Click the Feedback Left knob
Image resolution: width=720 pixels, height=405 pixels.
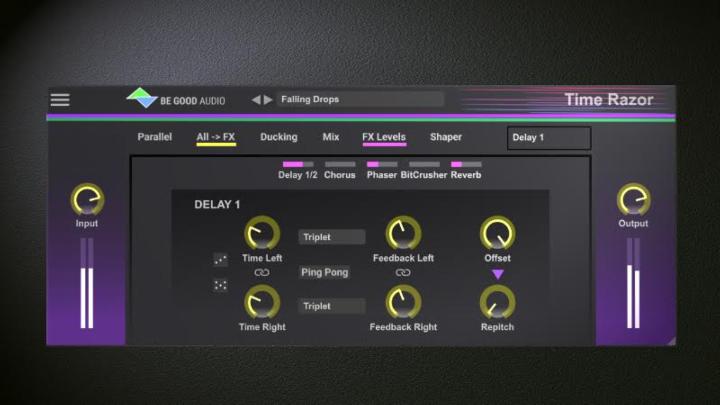tap(403, 233)
